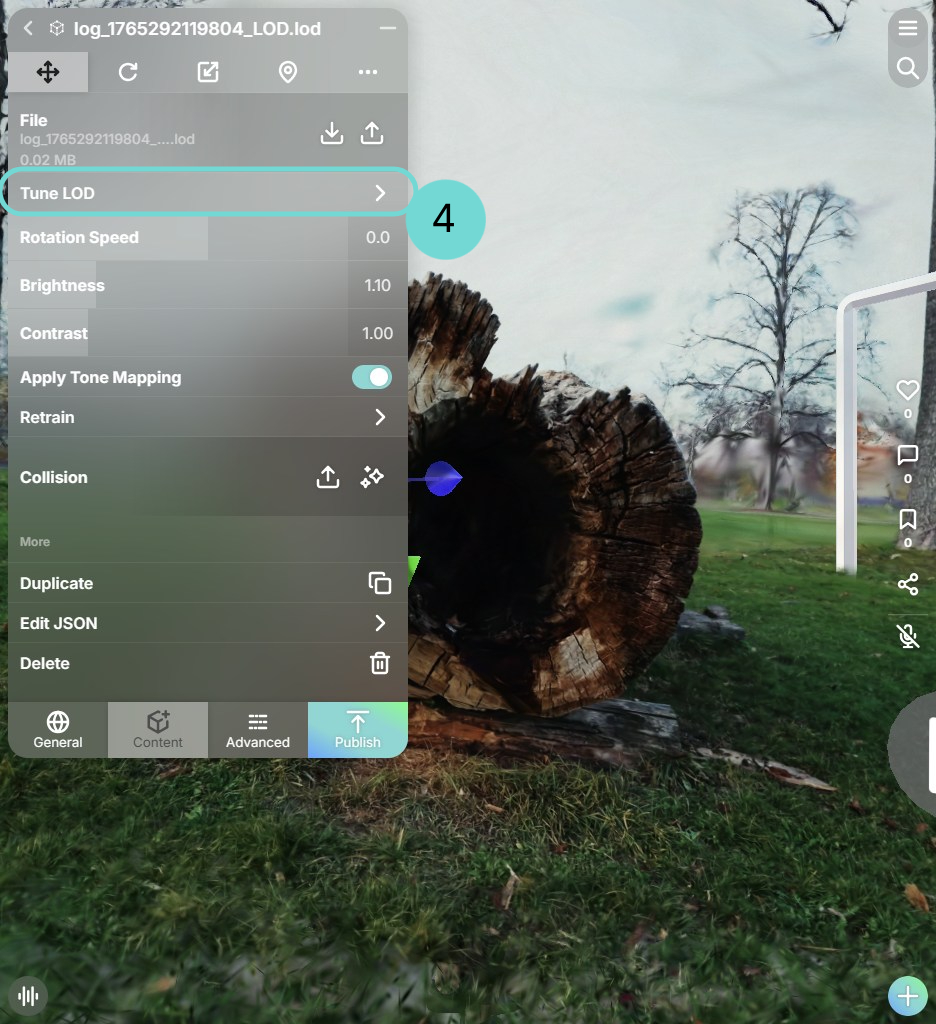
Task: Click the Rotation Speed value field
Action: (x=377, y=237)
